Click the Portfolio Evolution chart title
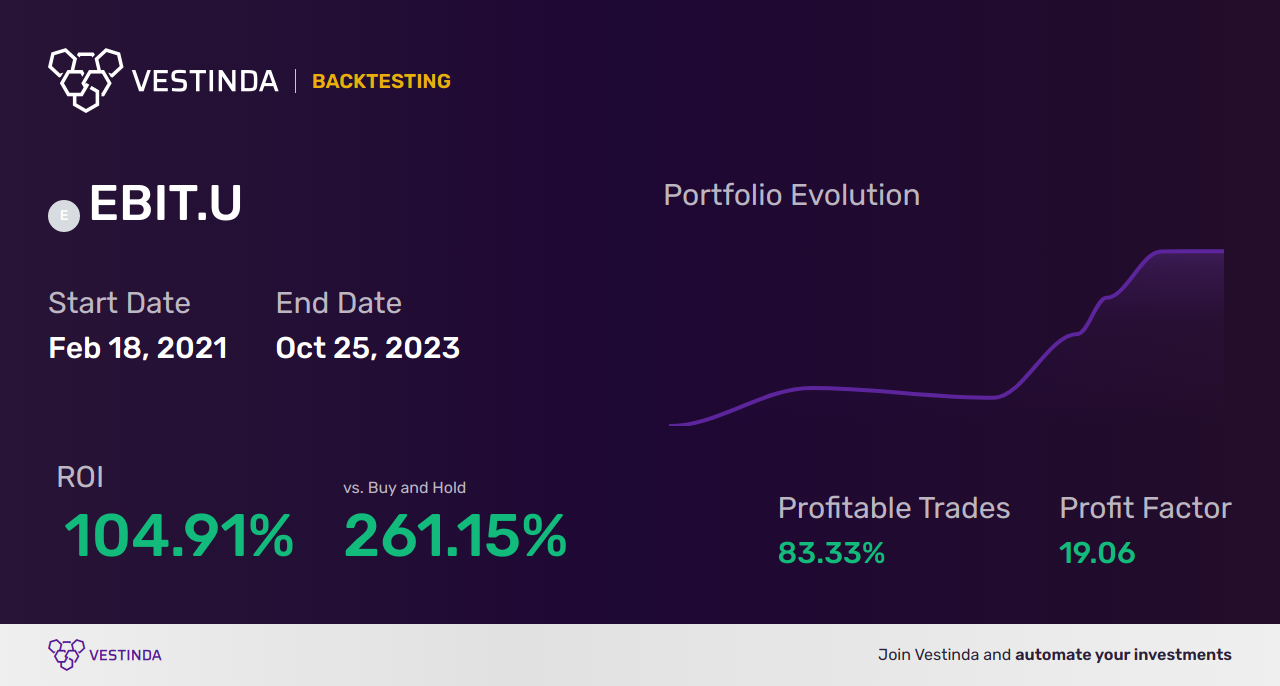This screenshot has height=686, width=1280. [x=791, y=195]
